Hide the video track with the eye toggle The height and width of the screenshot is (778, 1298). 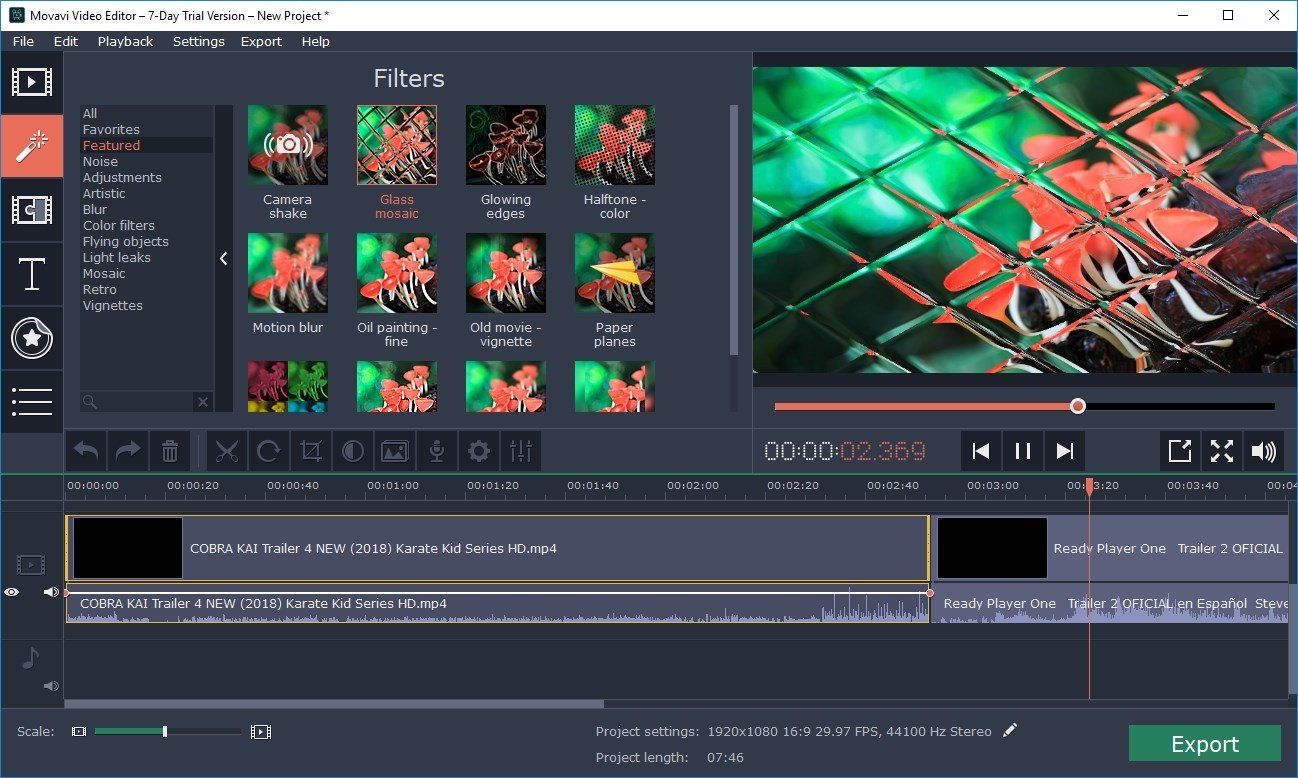[x=11, y=591]
